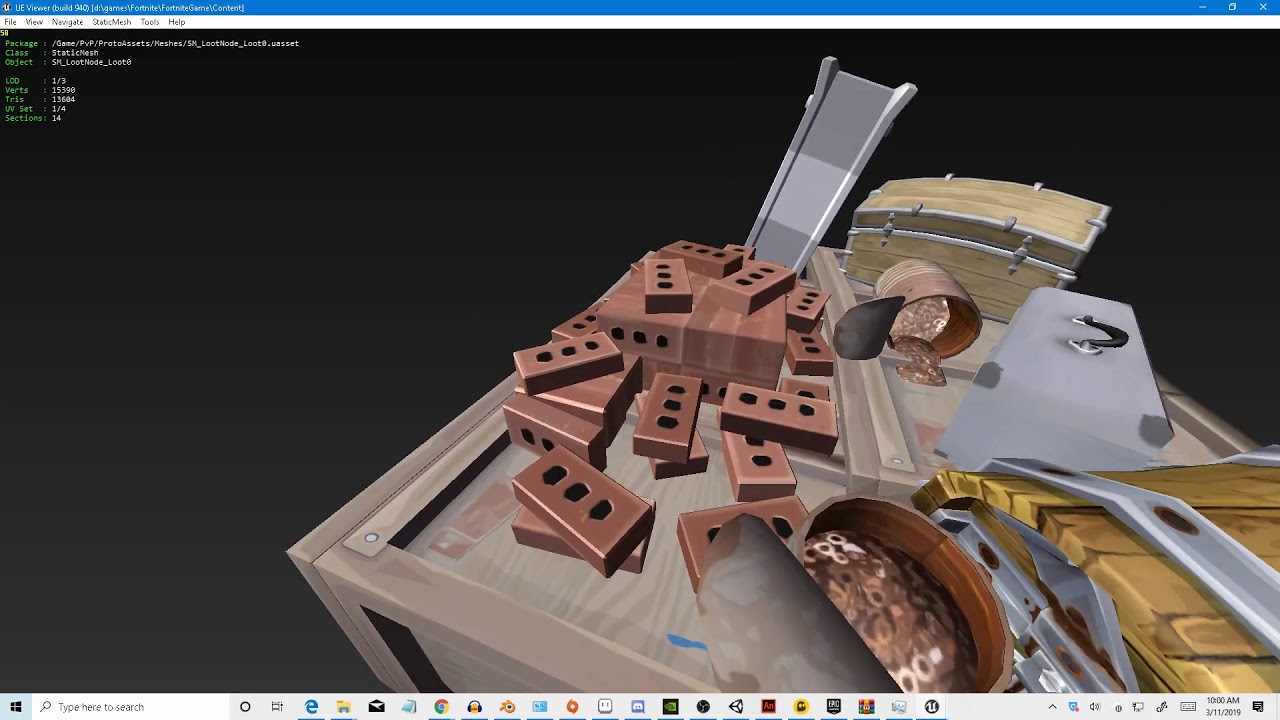The image size is (1280, 720).
Task: Click the Tris value 13604
Action: [x=63, y=99]
